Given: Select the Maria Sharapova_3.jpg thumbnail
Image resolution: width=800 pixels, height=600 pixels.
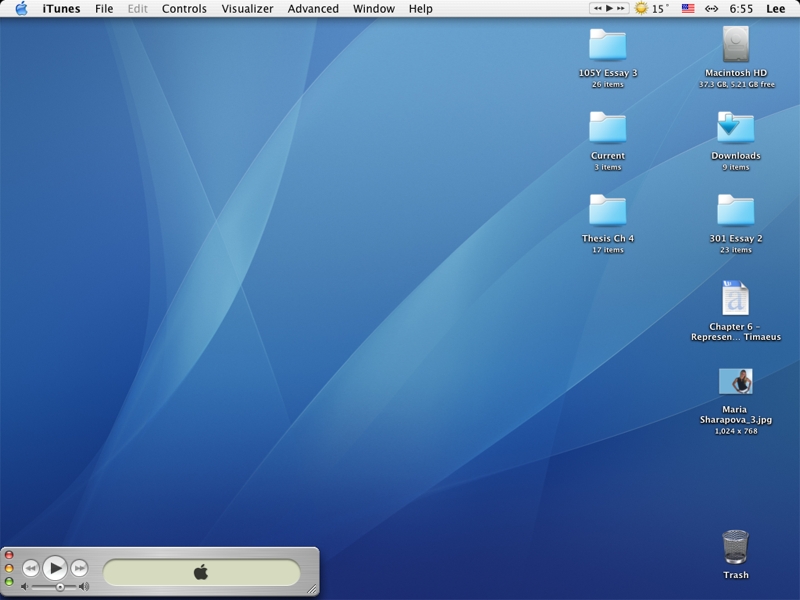Looking at the screenshot, I should pos(735,381).
